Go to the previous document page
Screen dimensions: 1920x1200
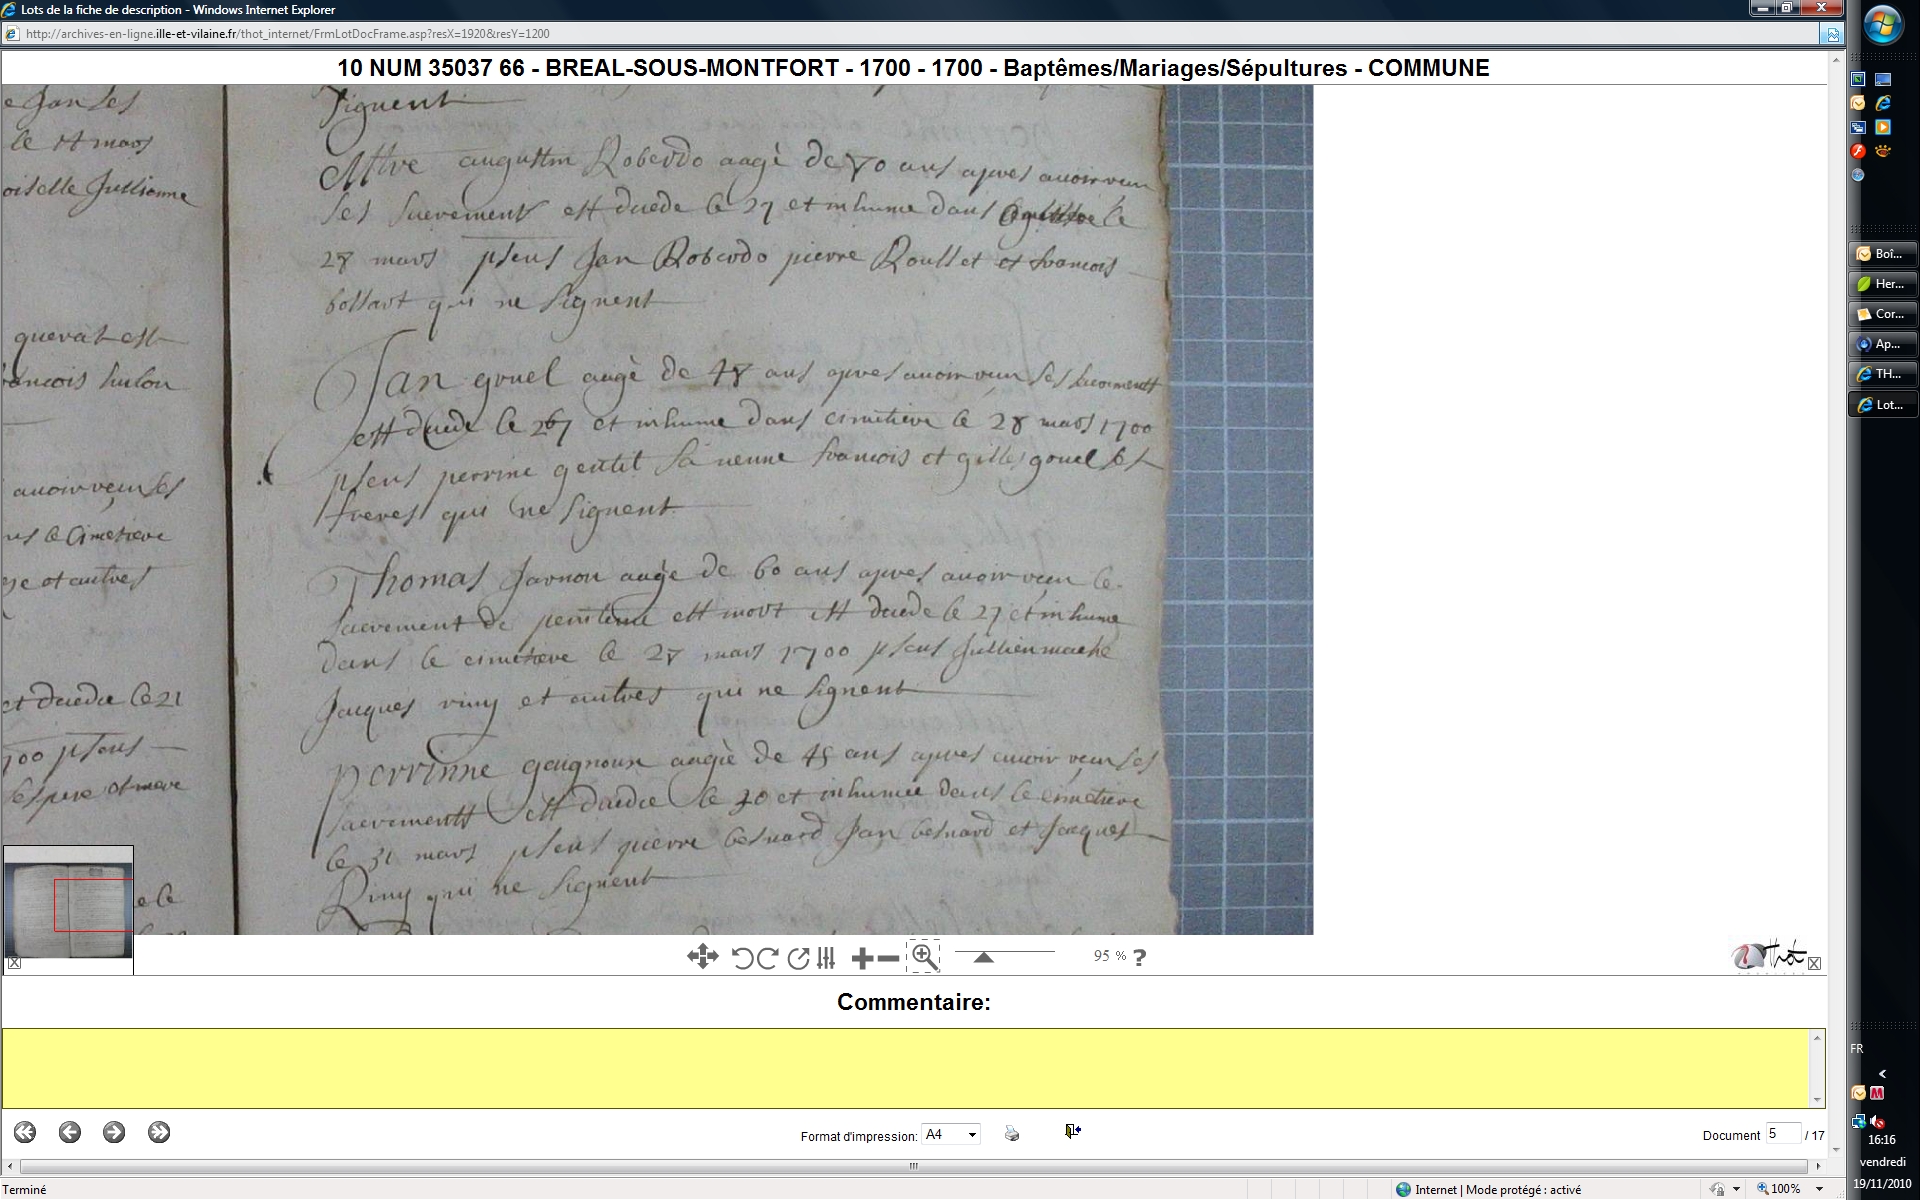[70, 1132]
